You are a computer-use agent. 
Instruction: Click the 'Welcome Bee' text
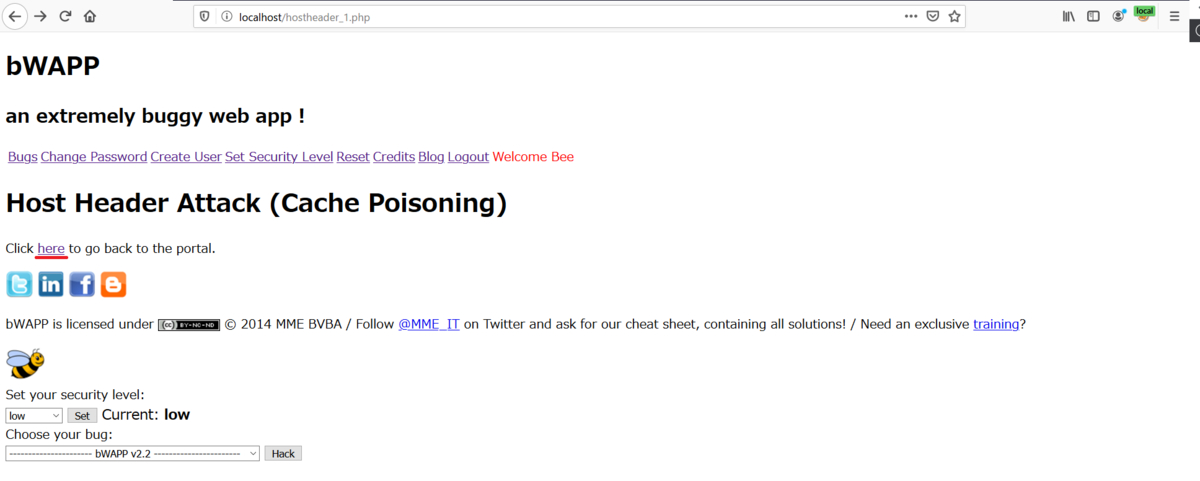tap(533, 157)
